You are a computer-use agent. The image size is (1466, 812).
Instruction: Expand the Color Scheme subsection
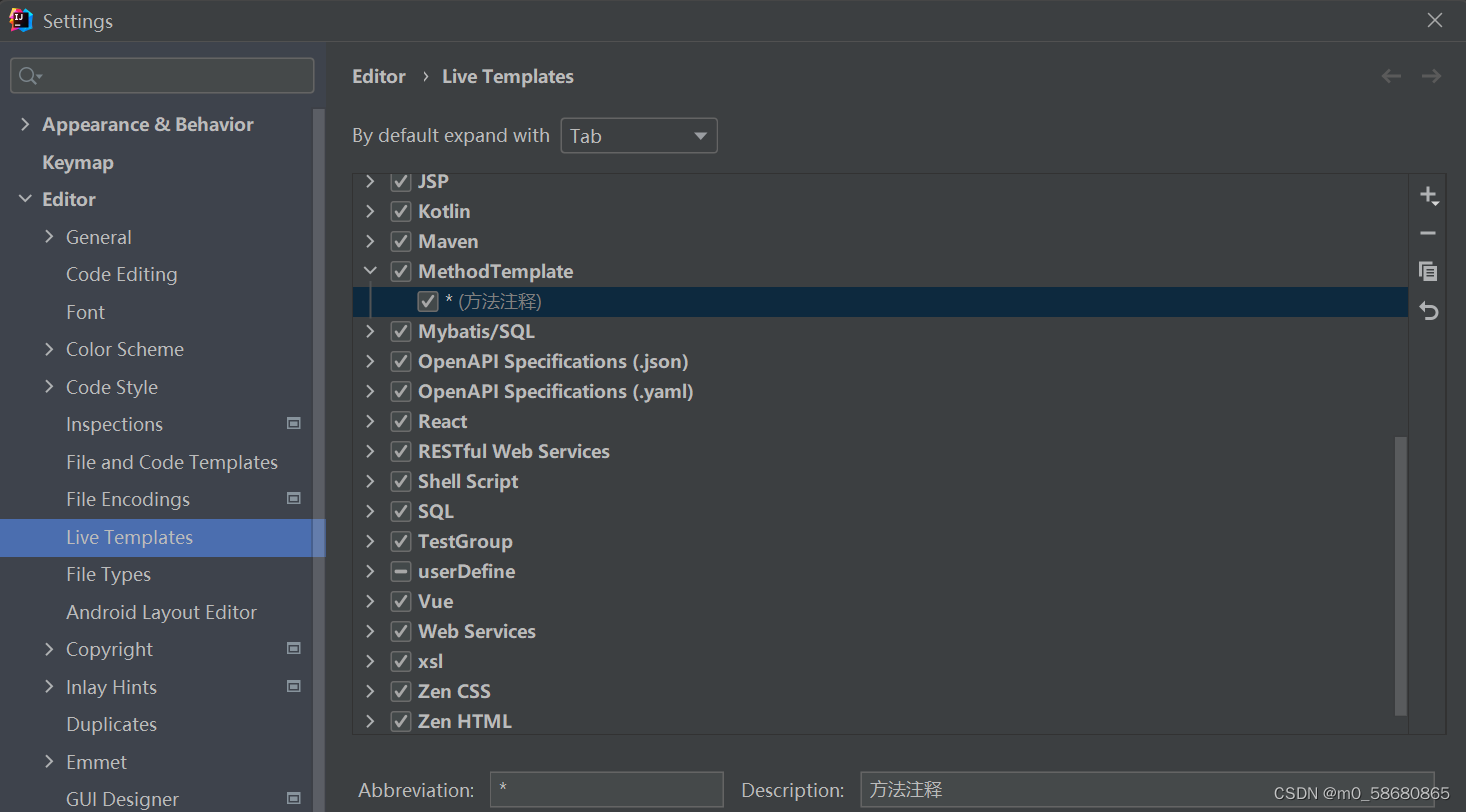click(x=49, y=349)
